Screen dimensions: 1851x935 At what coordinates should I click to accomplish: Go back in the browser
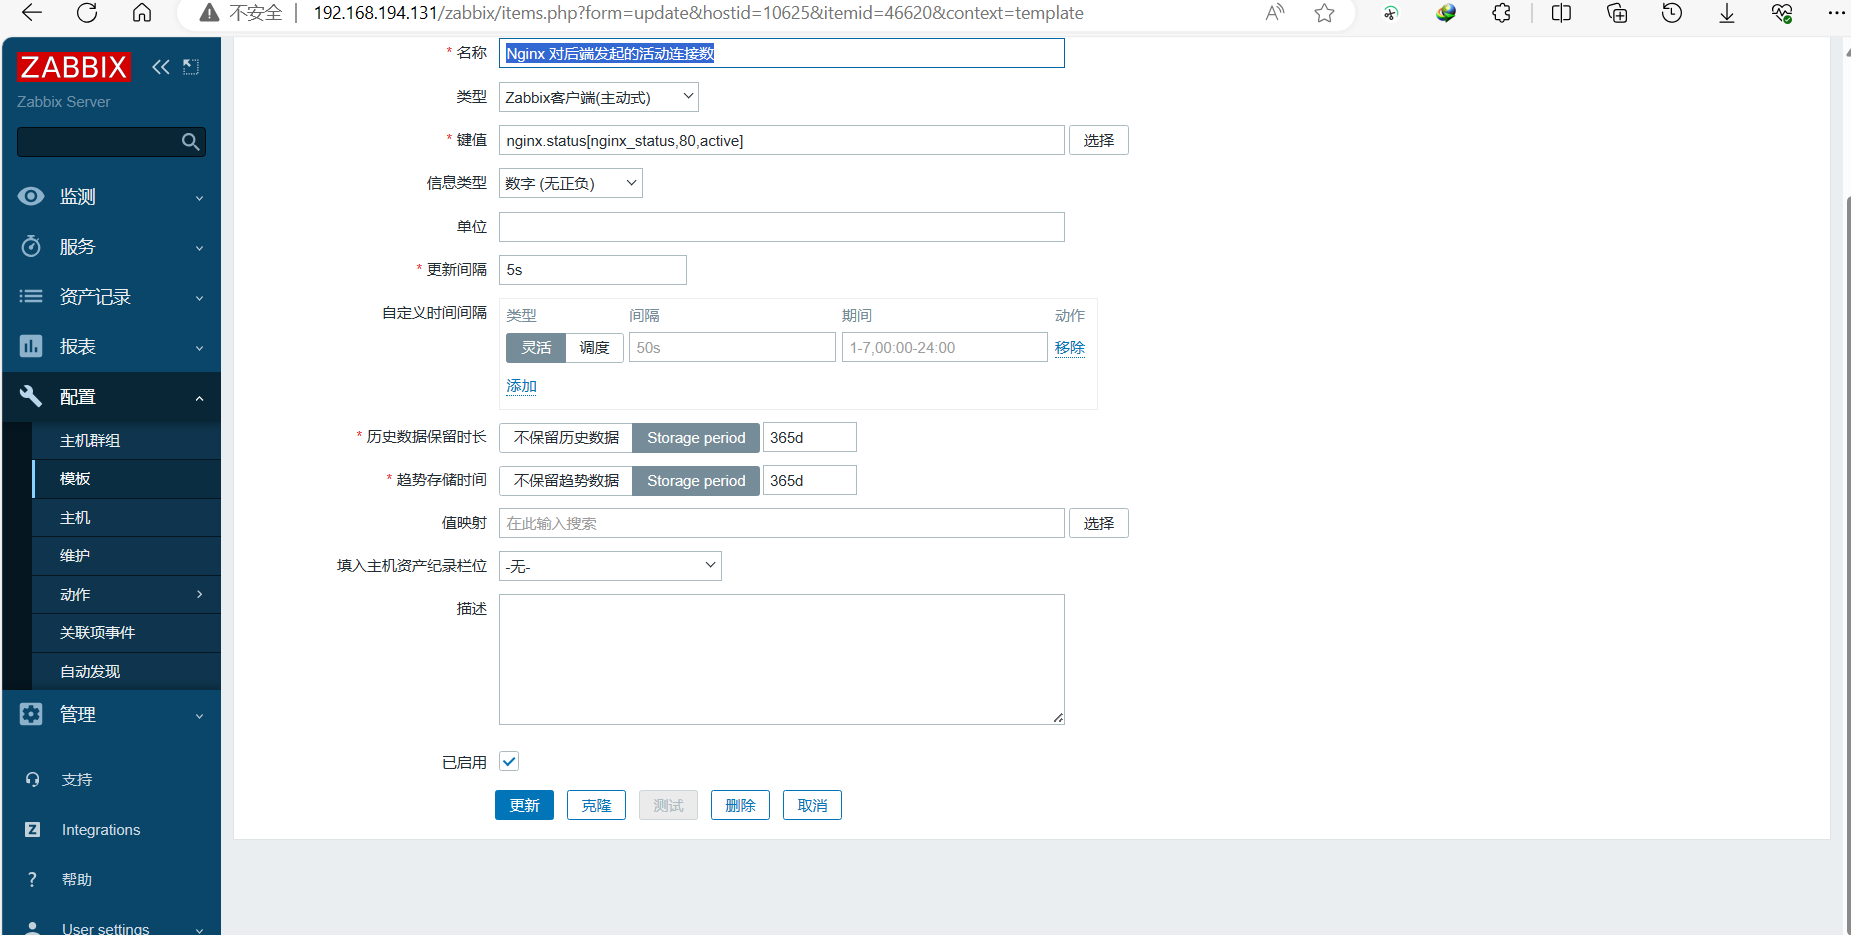tap(32, 13)
